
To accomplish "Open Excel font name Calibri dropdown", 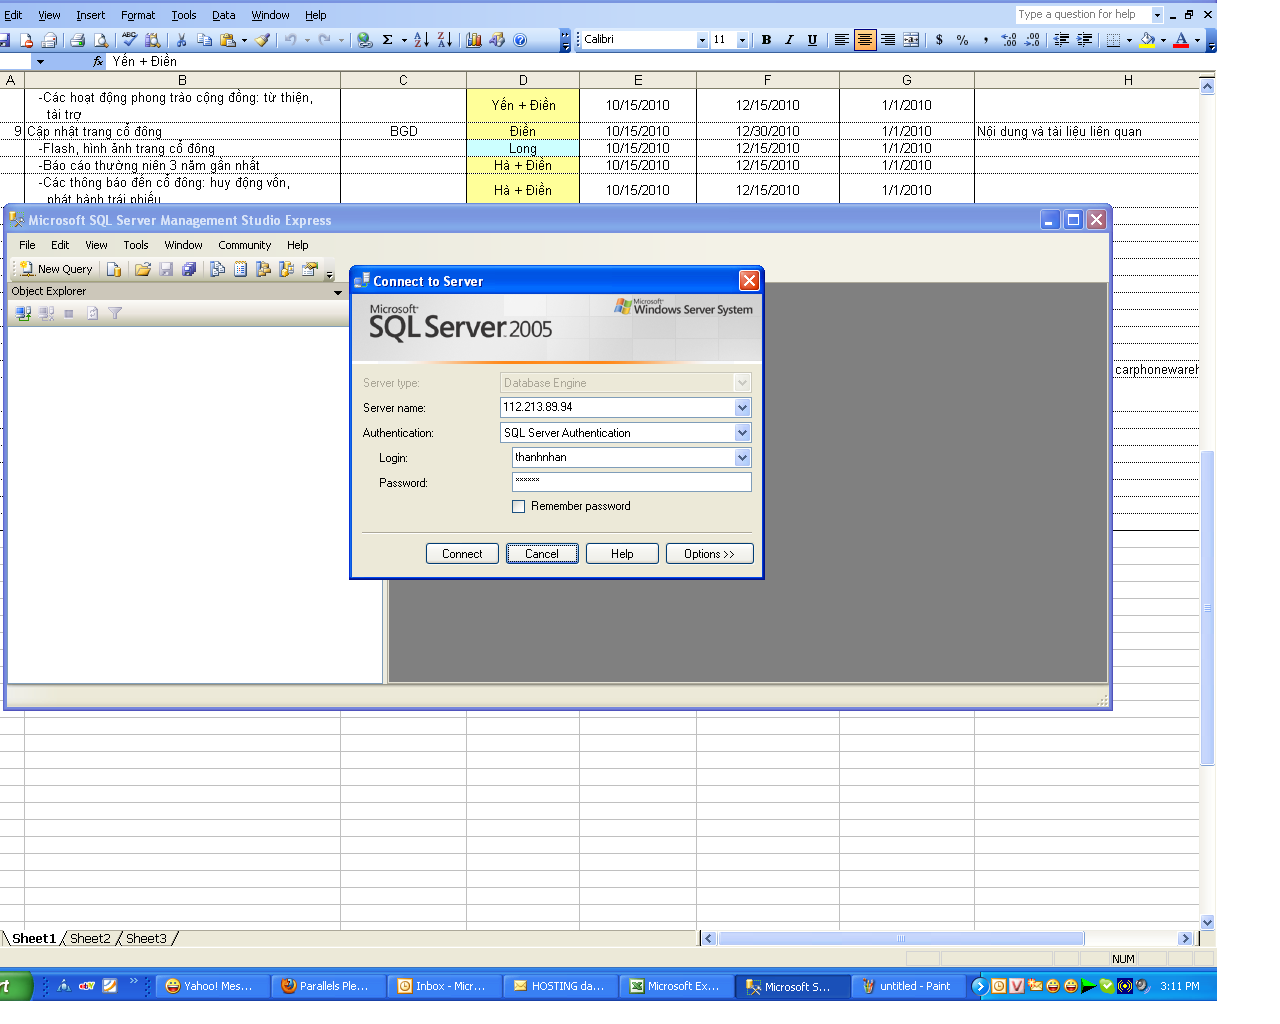I will pyautogui.click(x=702, y=40).
